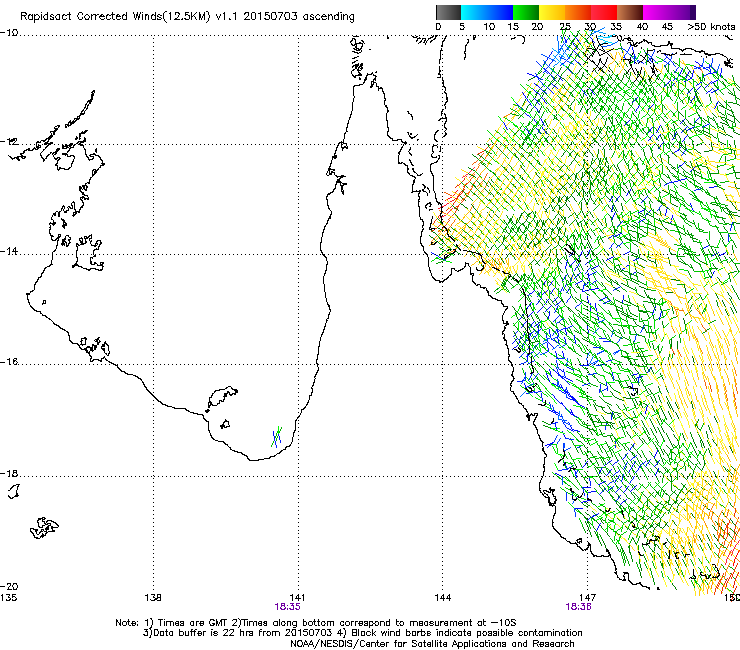This screenshot has width=740, height=650.
Task: Click the dark purple 45-50 knots segment
Action: point(682,12)
